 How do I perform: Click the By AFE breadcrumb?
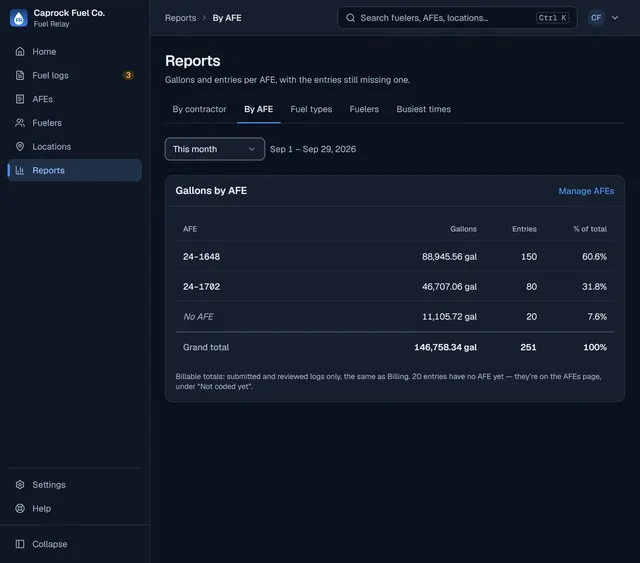(x=227, y=18)
